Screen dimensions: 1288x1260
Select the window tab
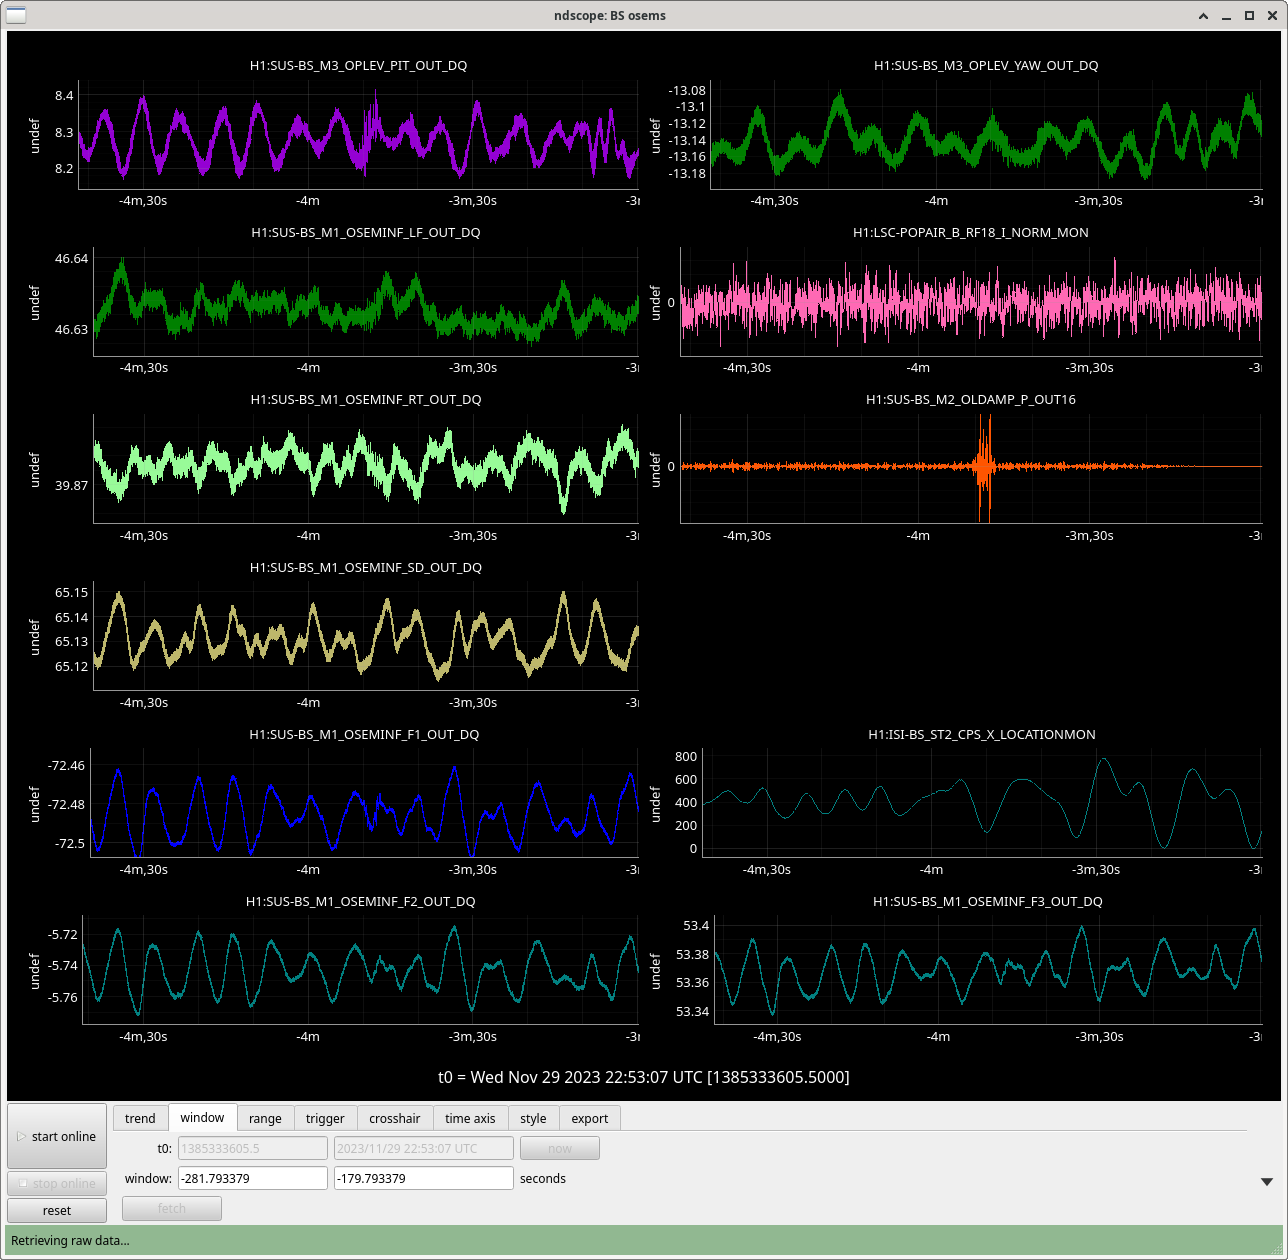coord(202,1117)
